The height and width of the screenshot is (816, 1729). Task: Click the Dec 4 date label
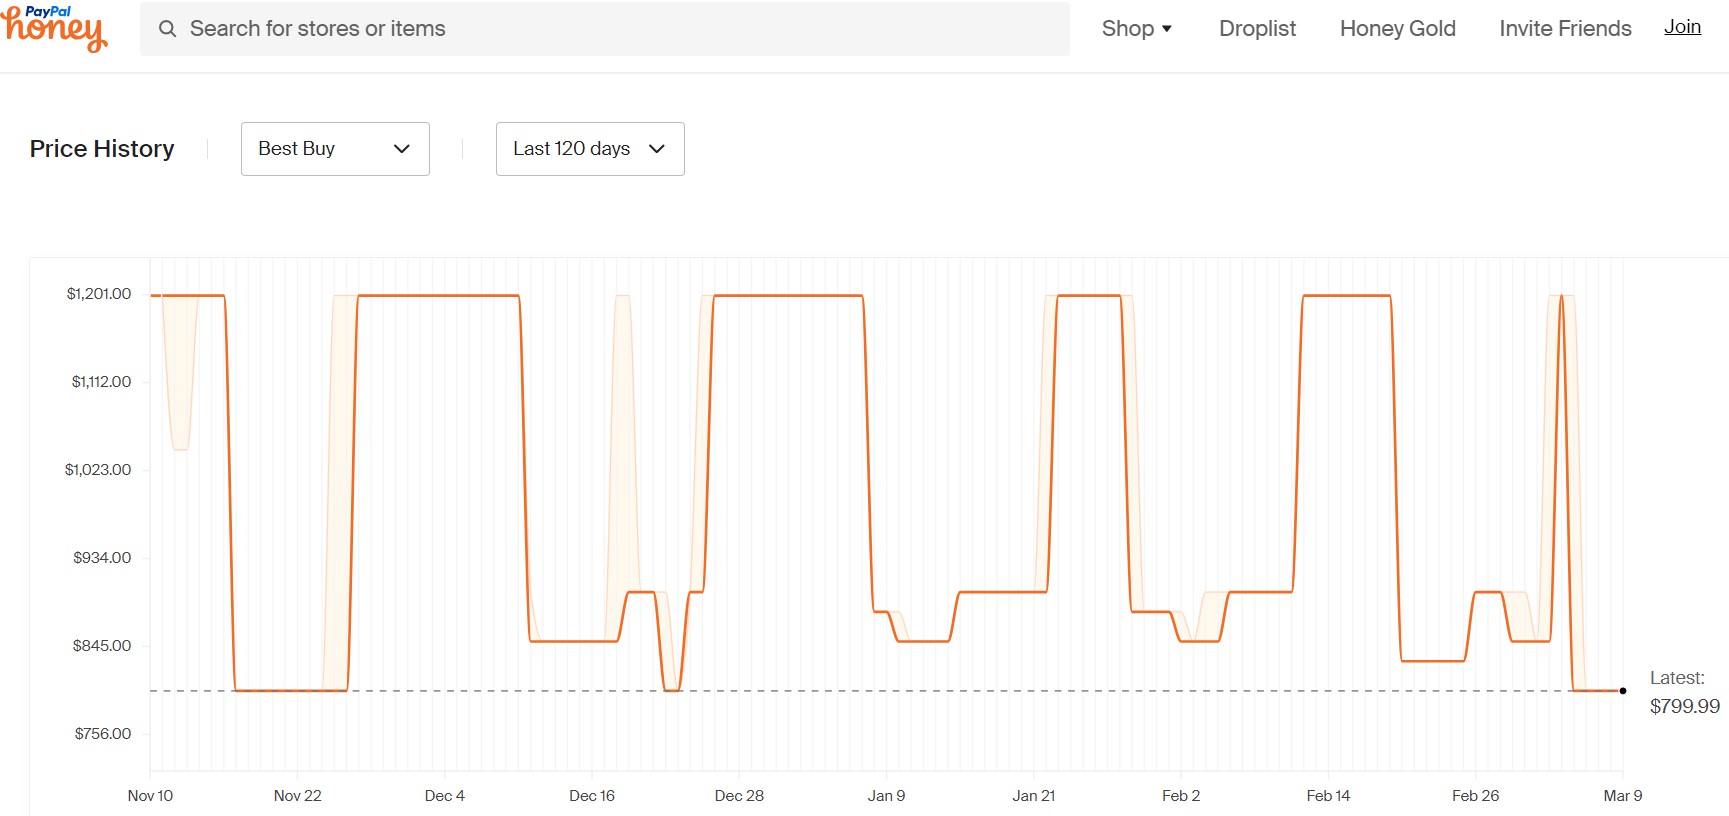click(x=445, y=796)
